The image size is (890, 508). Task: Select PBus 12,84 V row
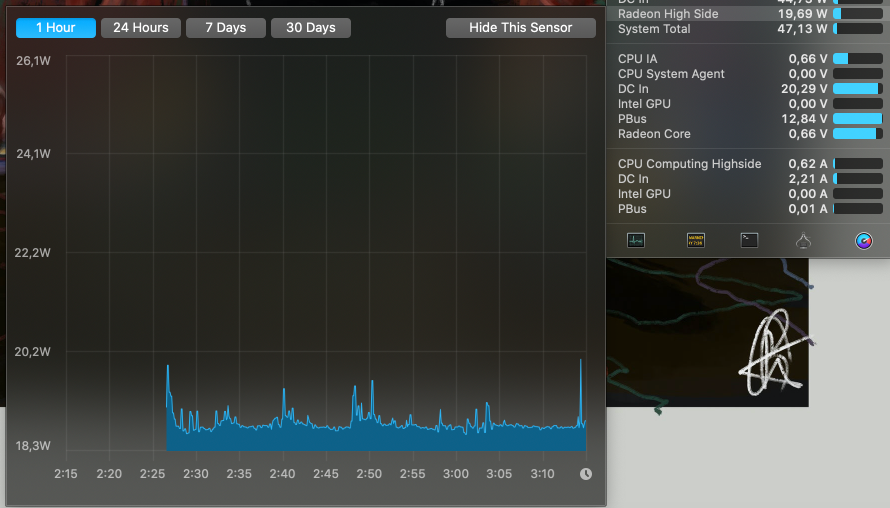(748, 119)
